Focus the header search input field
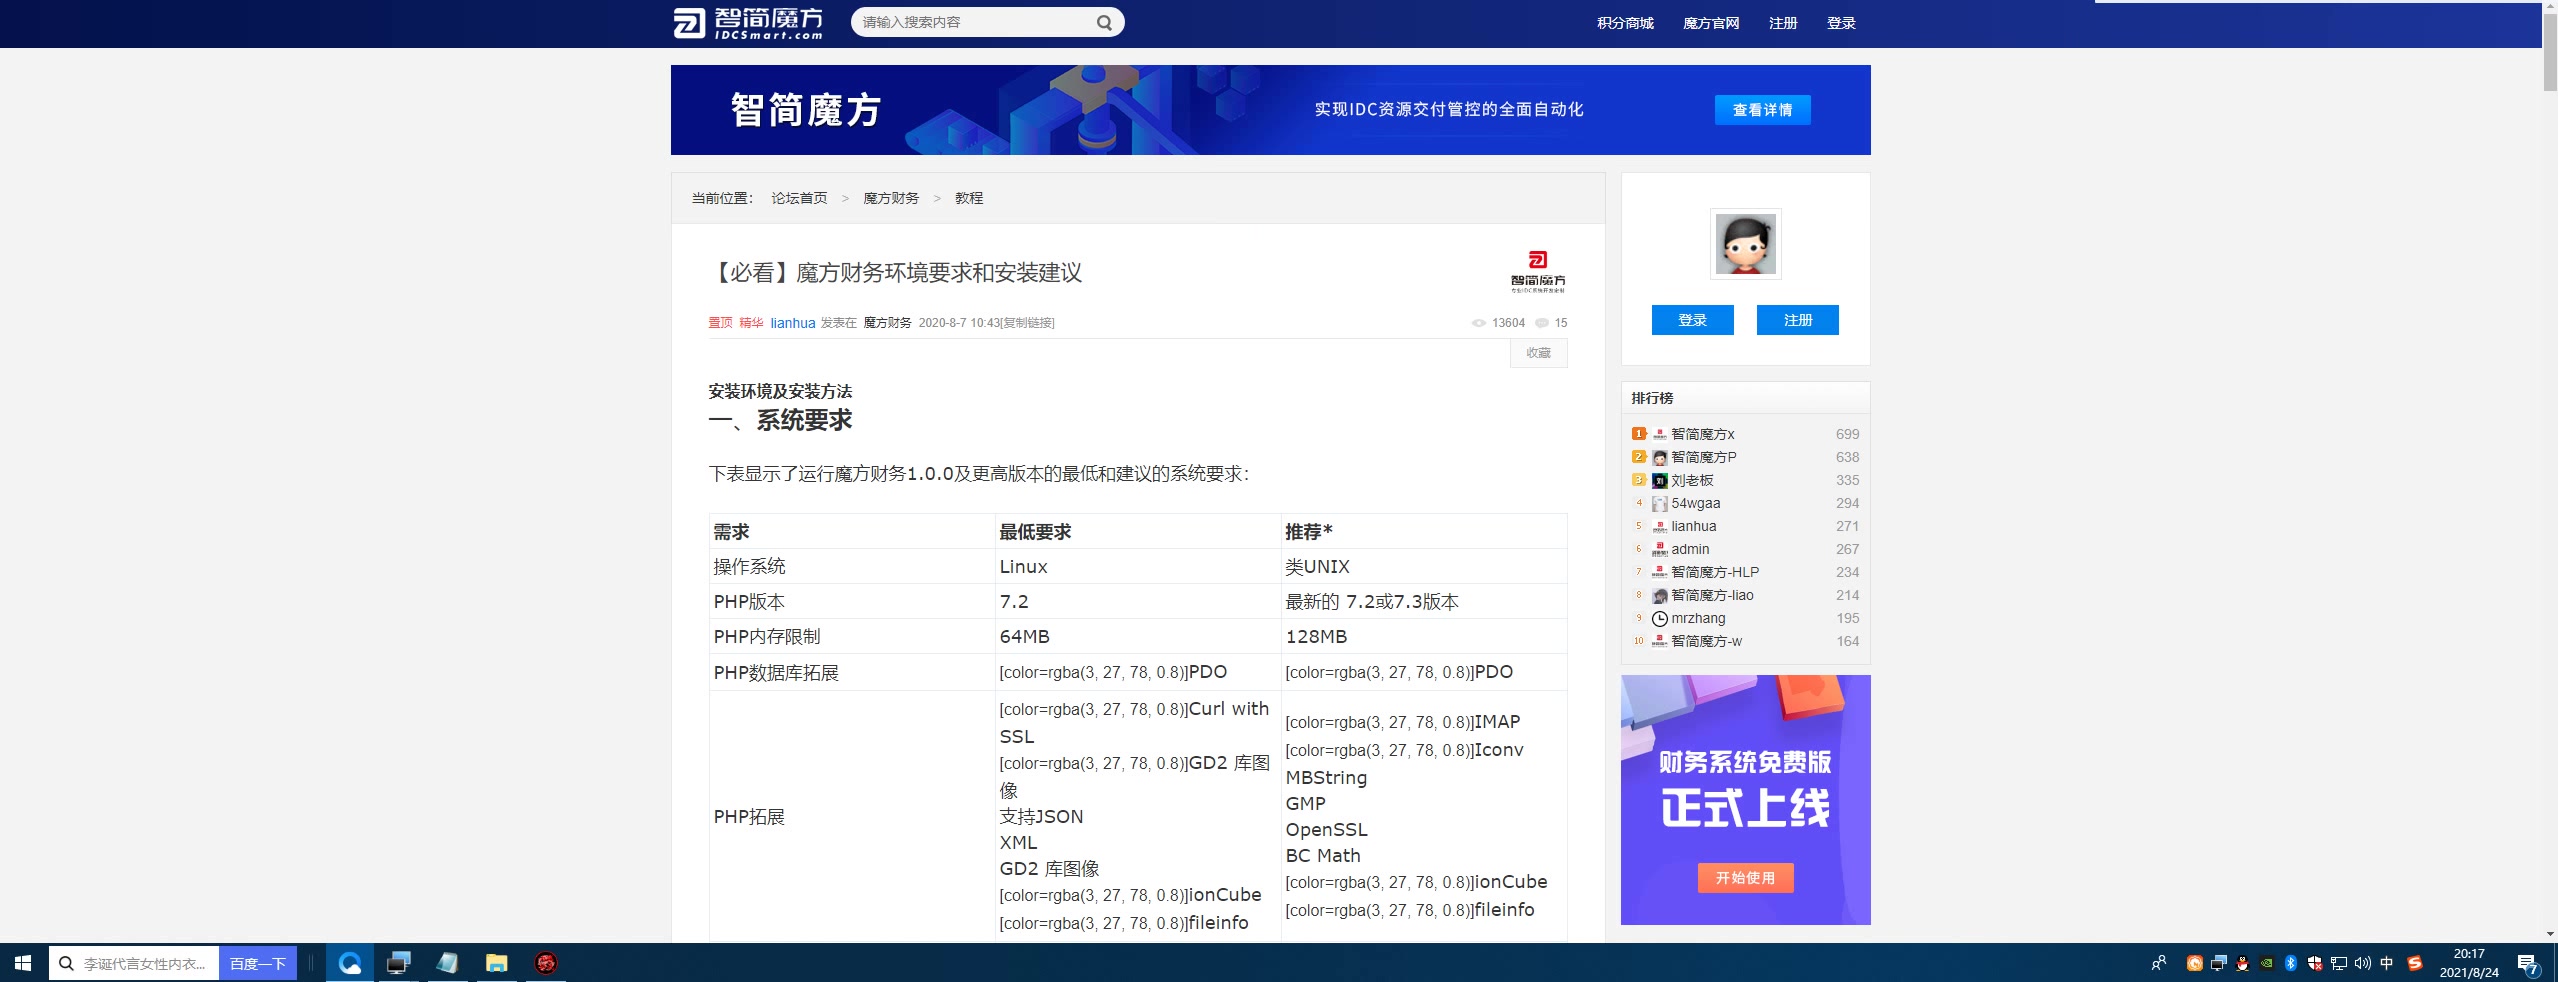The width and height of the screenshot is (2558, 982). (x=975, y=22)
